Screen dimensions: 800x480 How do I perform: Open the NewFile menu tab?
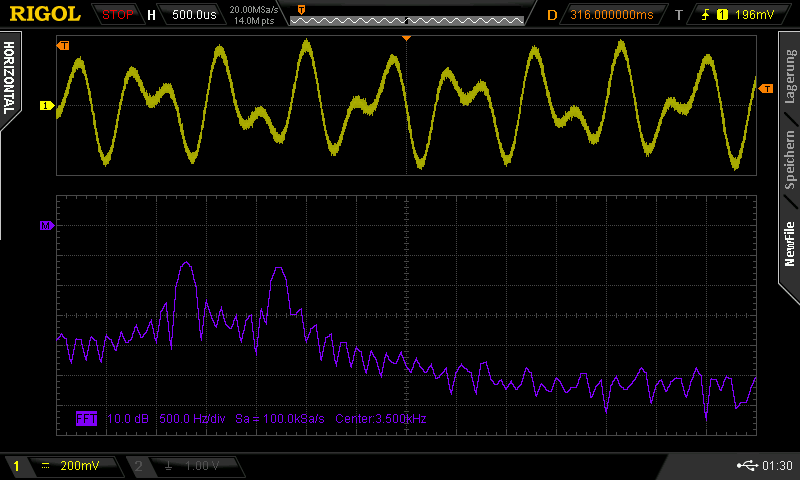pos(790,244)
